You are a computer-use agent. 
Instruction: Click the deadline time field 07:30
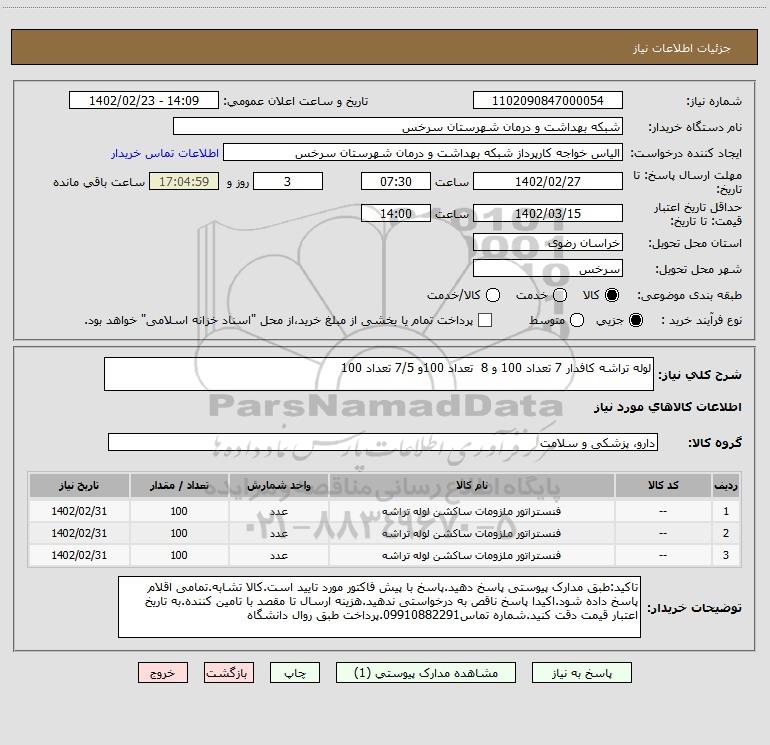(x=396, y=181)
